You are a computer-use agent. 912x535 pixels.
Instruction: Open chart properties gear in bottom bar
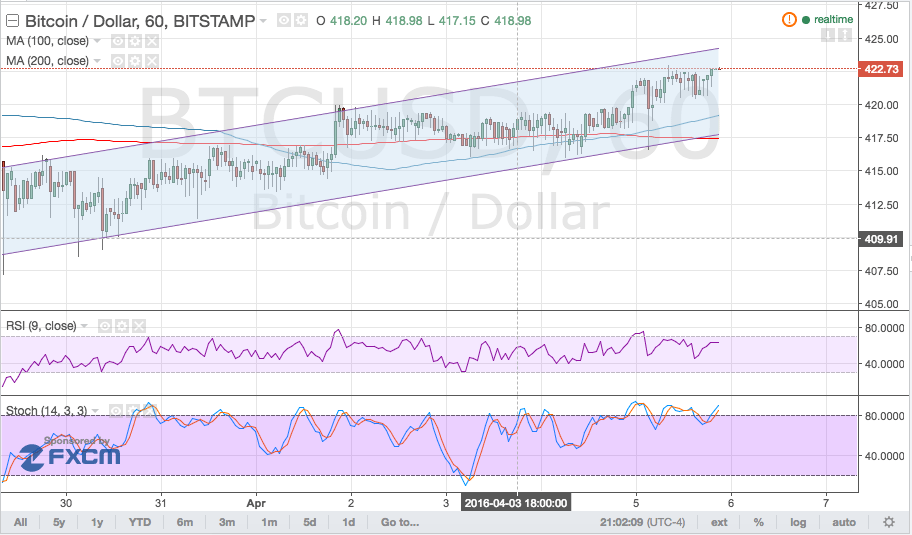click(889, 522)
